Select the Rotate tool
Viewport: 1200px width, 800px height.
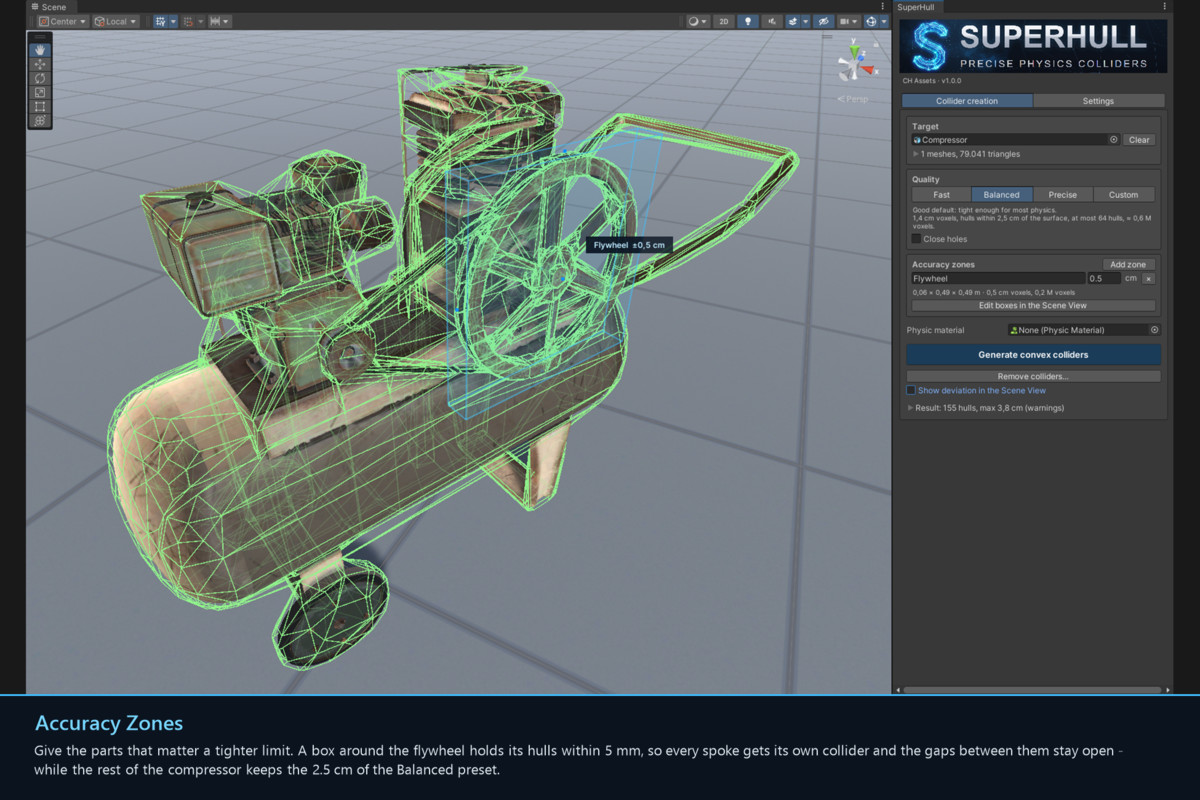[40, 78]
